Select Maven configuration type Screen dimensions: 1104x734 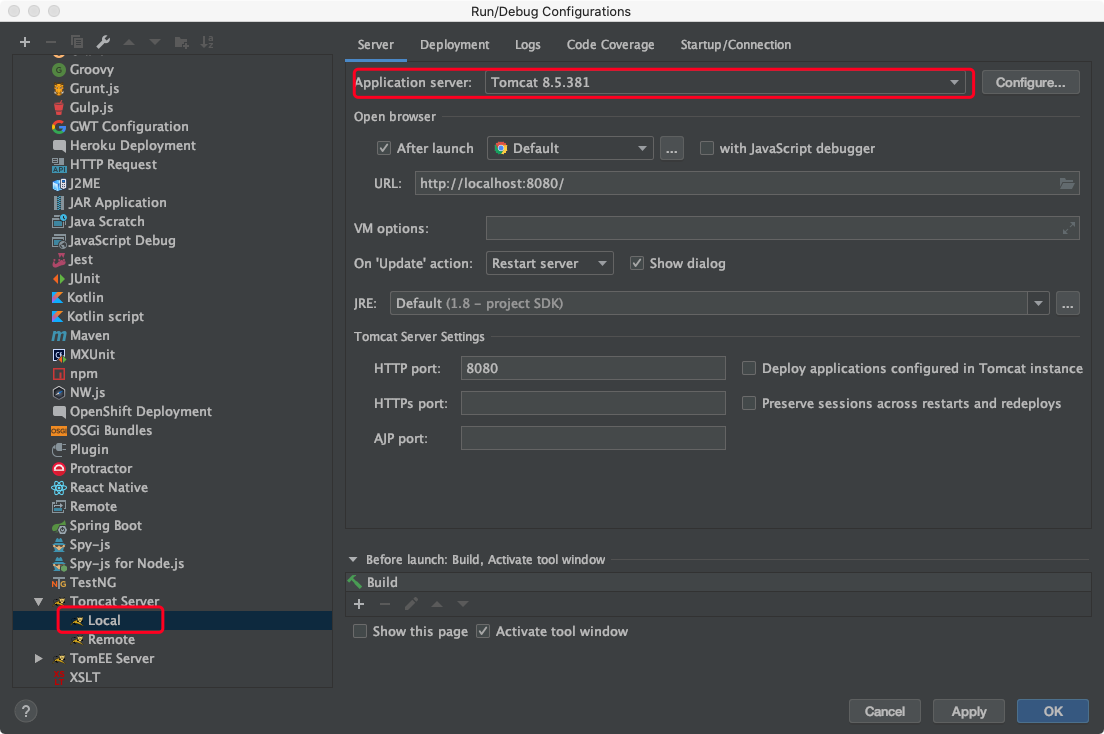[89, 336]
